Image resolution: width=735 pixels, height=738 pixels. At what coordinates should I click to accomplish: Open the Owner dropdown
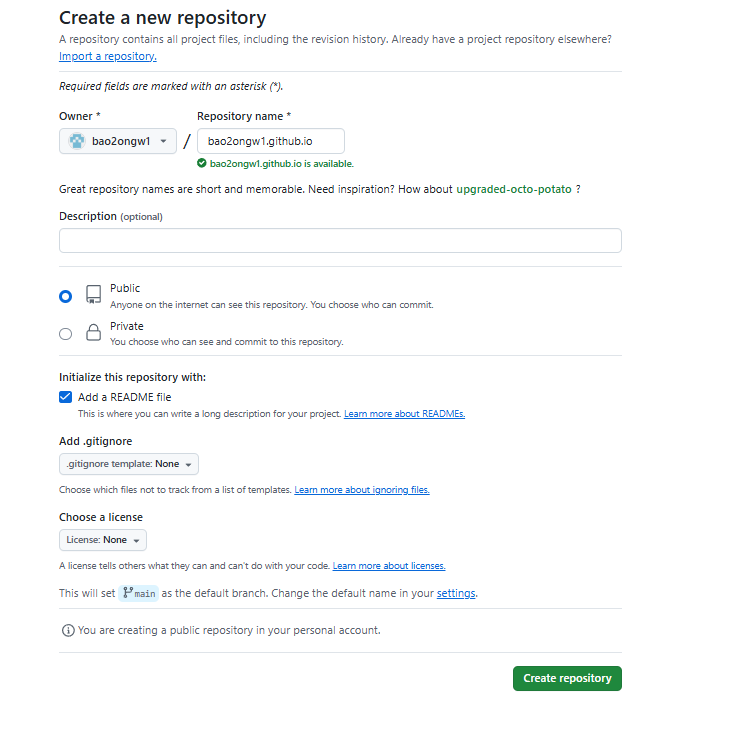tap(118, 141)
